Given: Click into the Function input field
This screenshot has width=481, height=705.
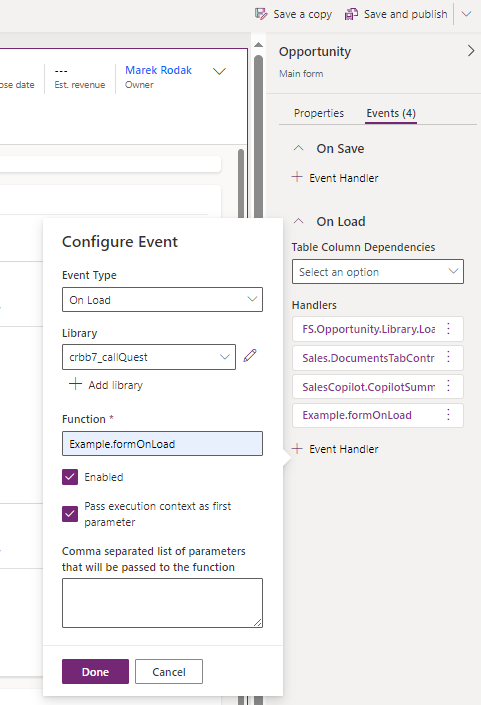Looking at the screenshot, I should (162, 444).
